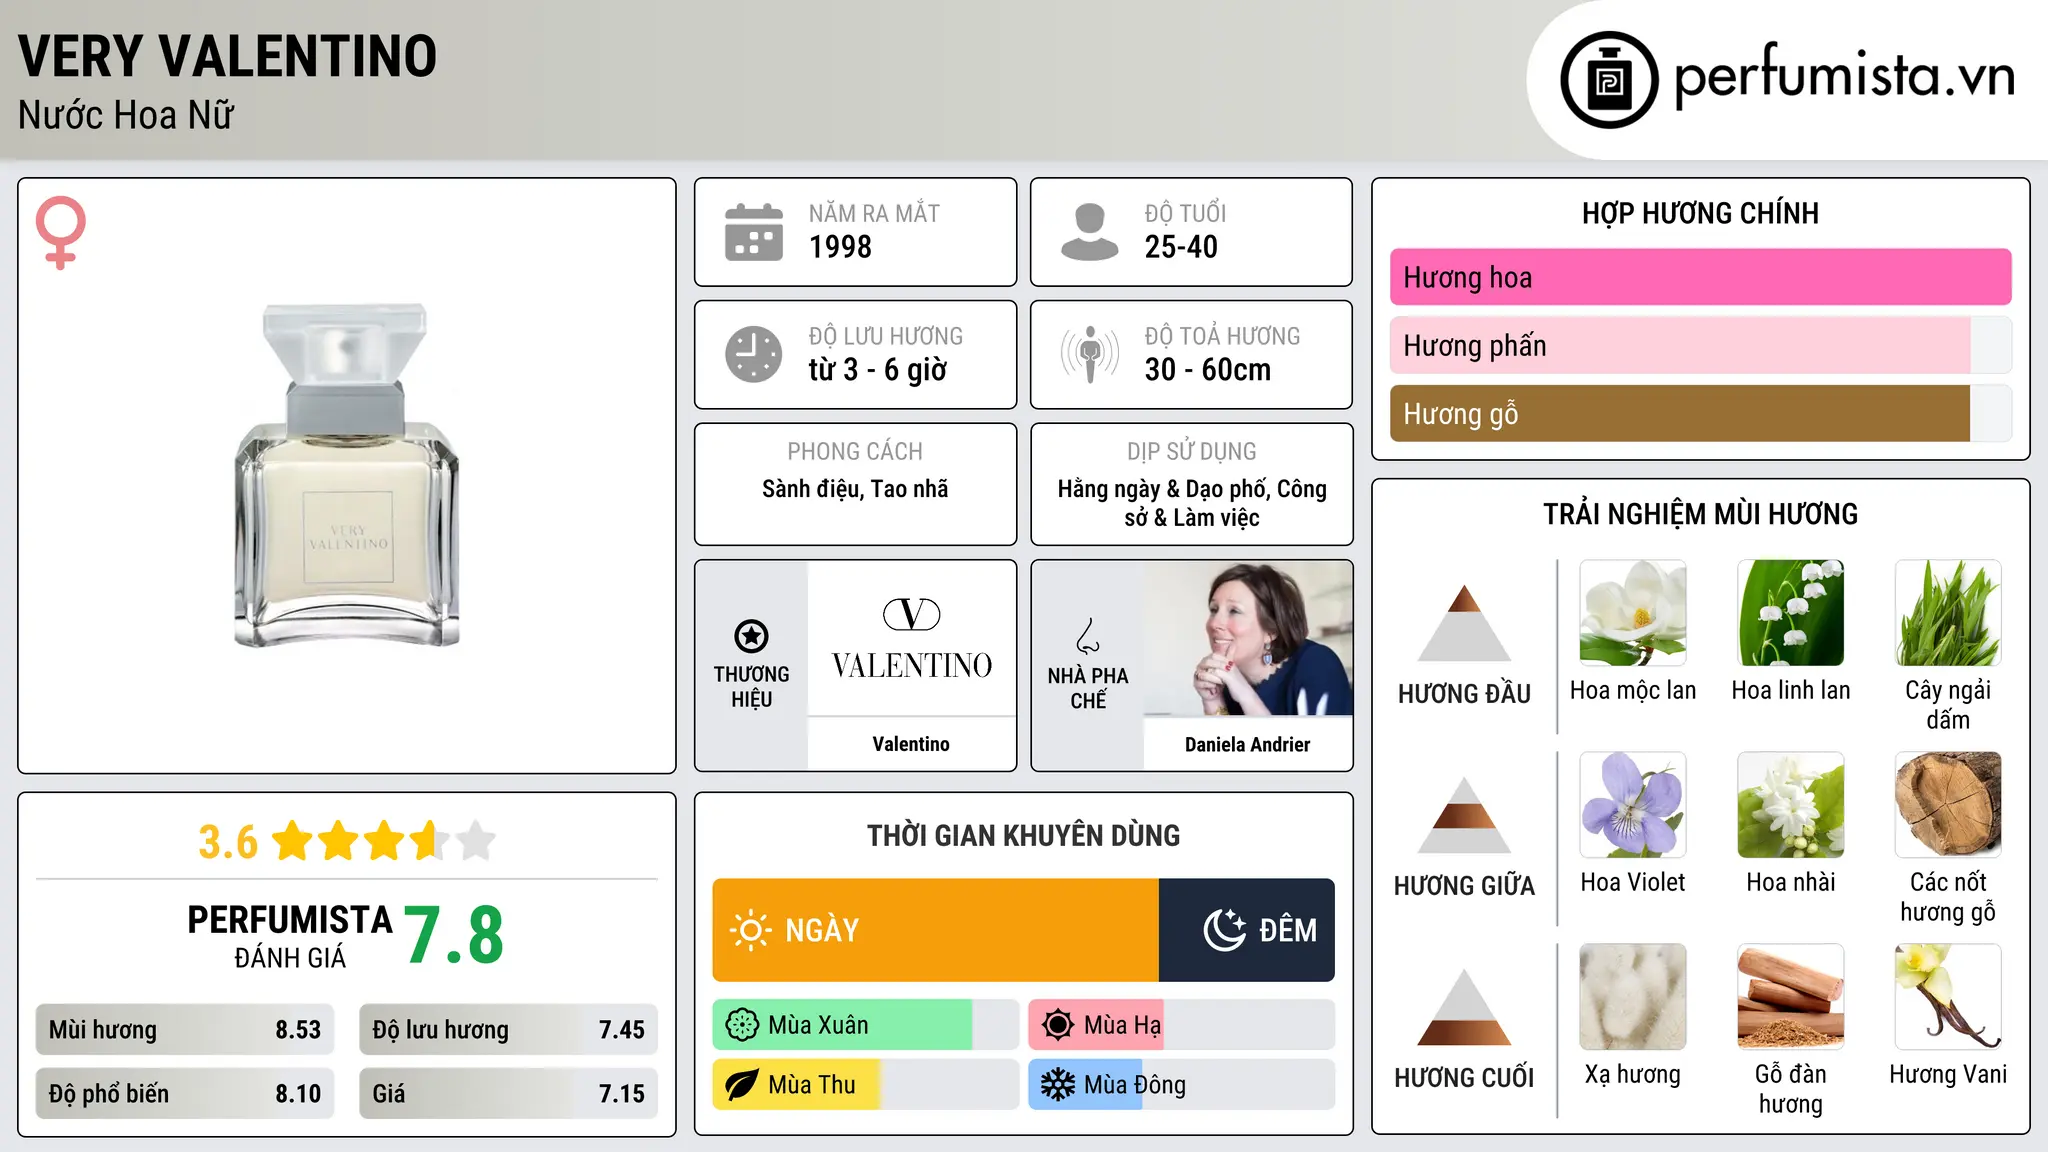The width and height of the screenshot is (2048, 1152).
Task: Click the sun icon in the Ngày bar
Action: pyautogui.click(x=750, y=930)
